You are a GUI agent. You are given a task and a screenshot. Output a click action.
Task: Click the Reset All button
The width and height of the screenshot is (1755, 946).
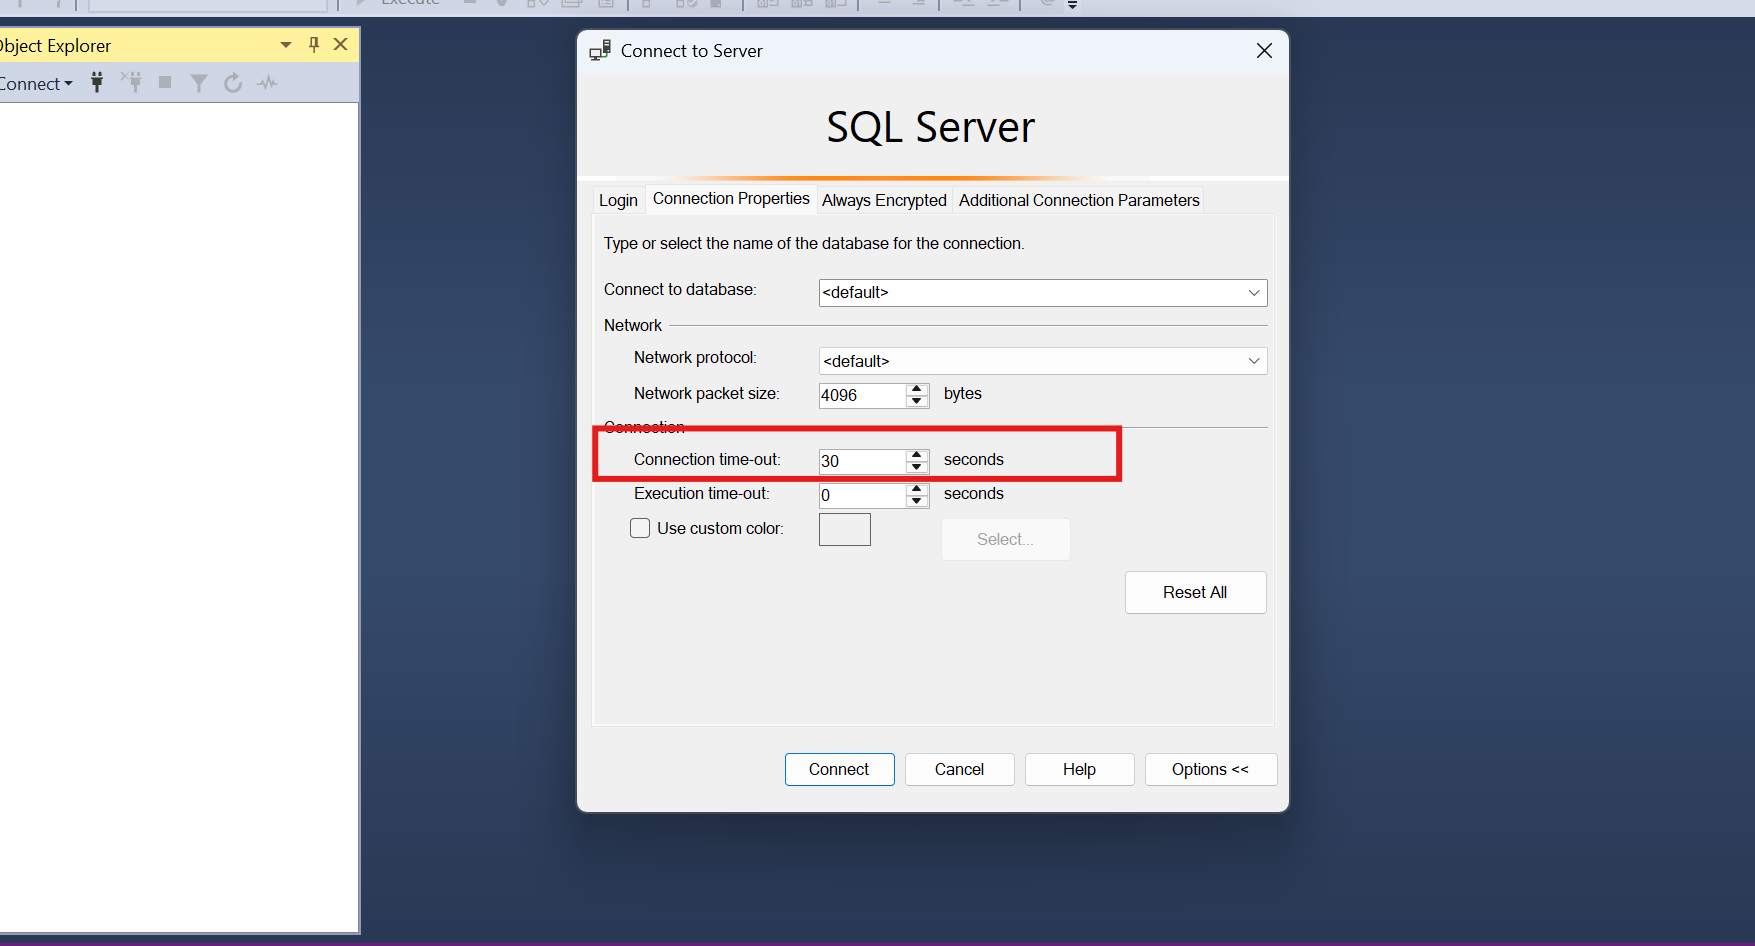click(1195, 592)
